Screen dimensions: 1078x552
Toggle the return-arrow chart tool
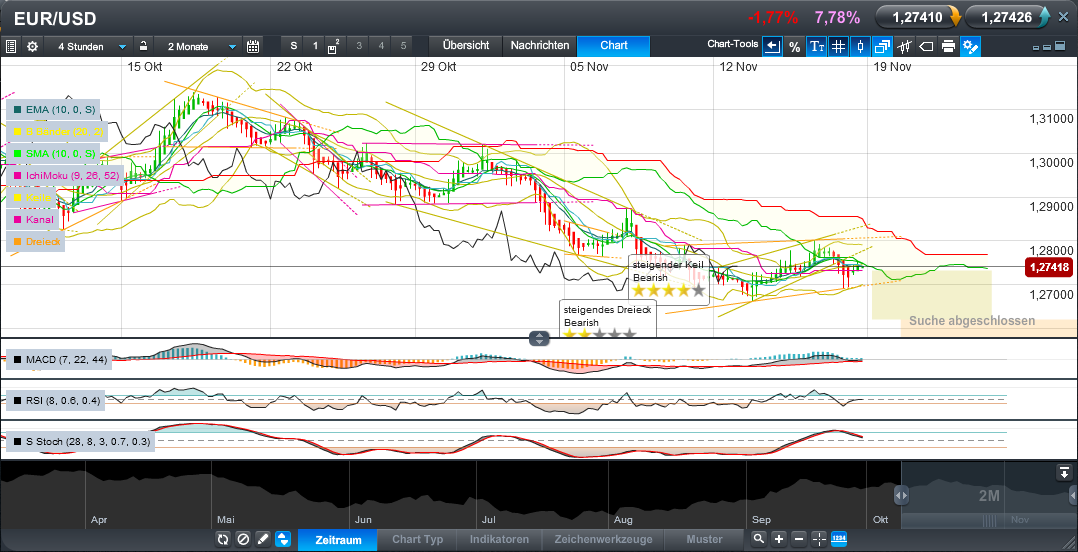772,47
